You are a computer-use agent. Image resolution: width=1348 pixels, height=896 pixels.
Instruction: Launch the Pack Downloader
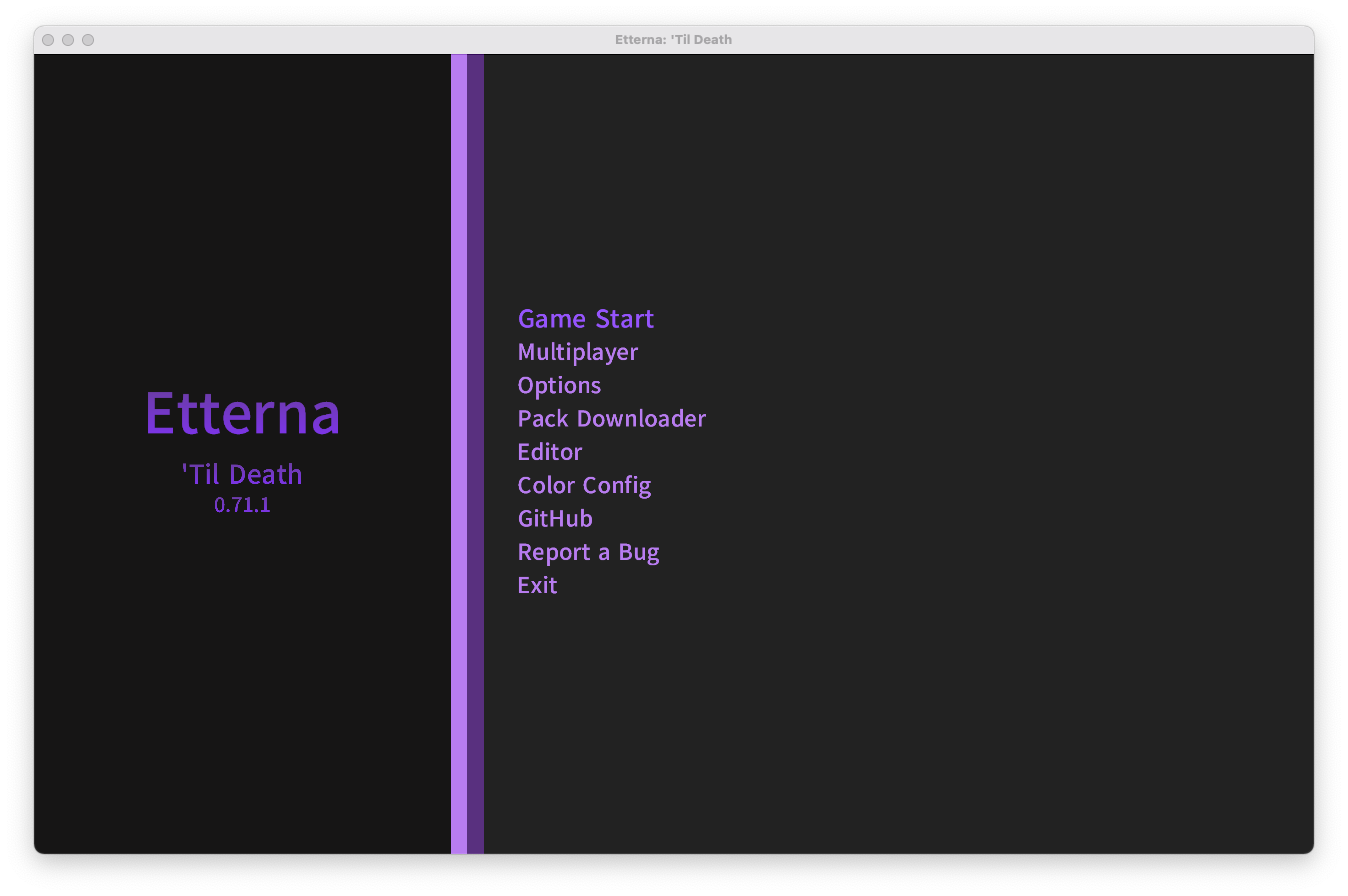click(611, 418)
